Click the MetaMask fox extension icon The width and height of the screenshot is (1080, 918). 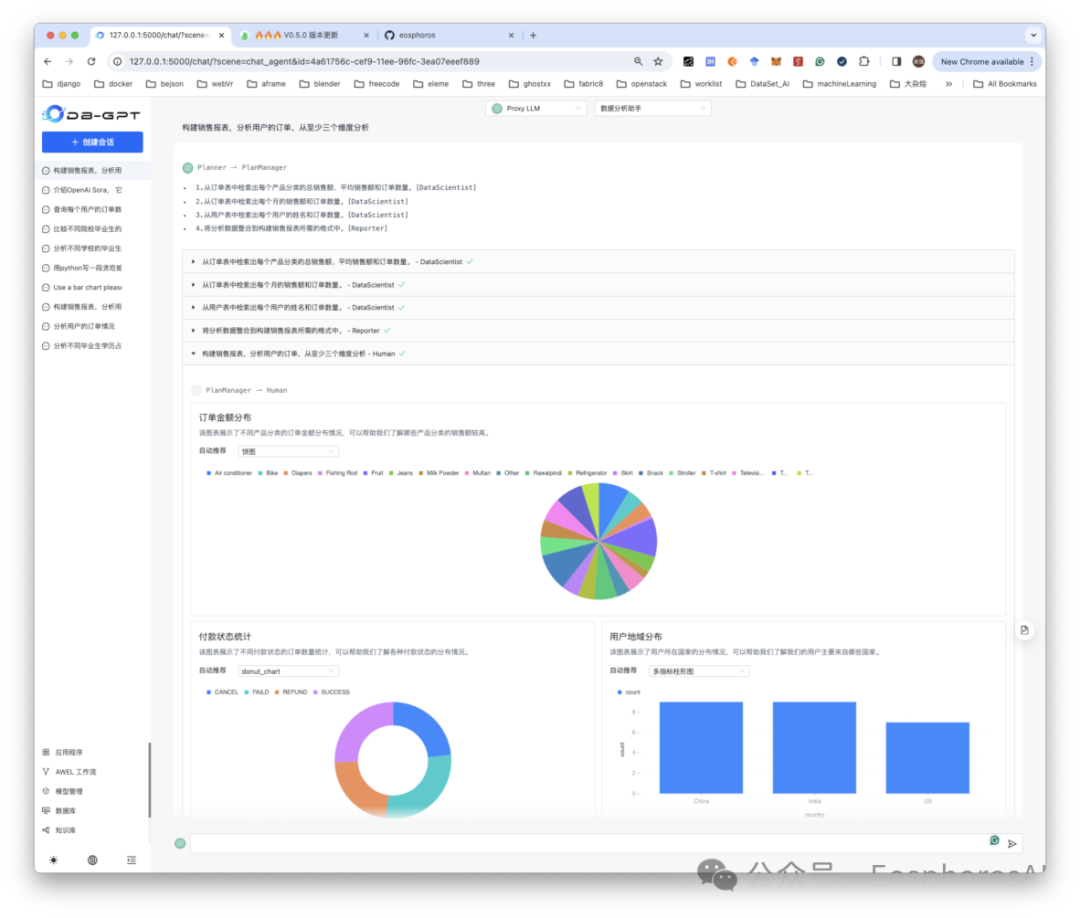pos(776,61)
